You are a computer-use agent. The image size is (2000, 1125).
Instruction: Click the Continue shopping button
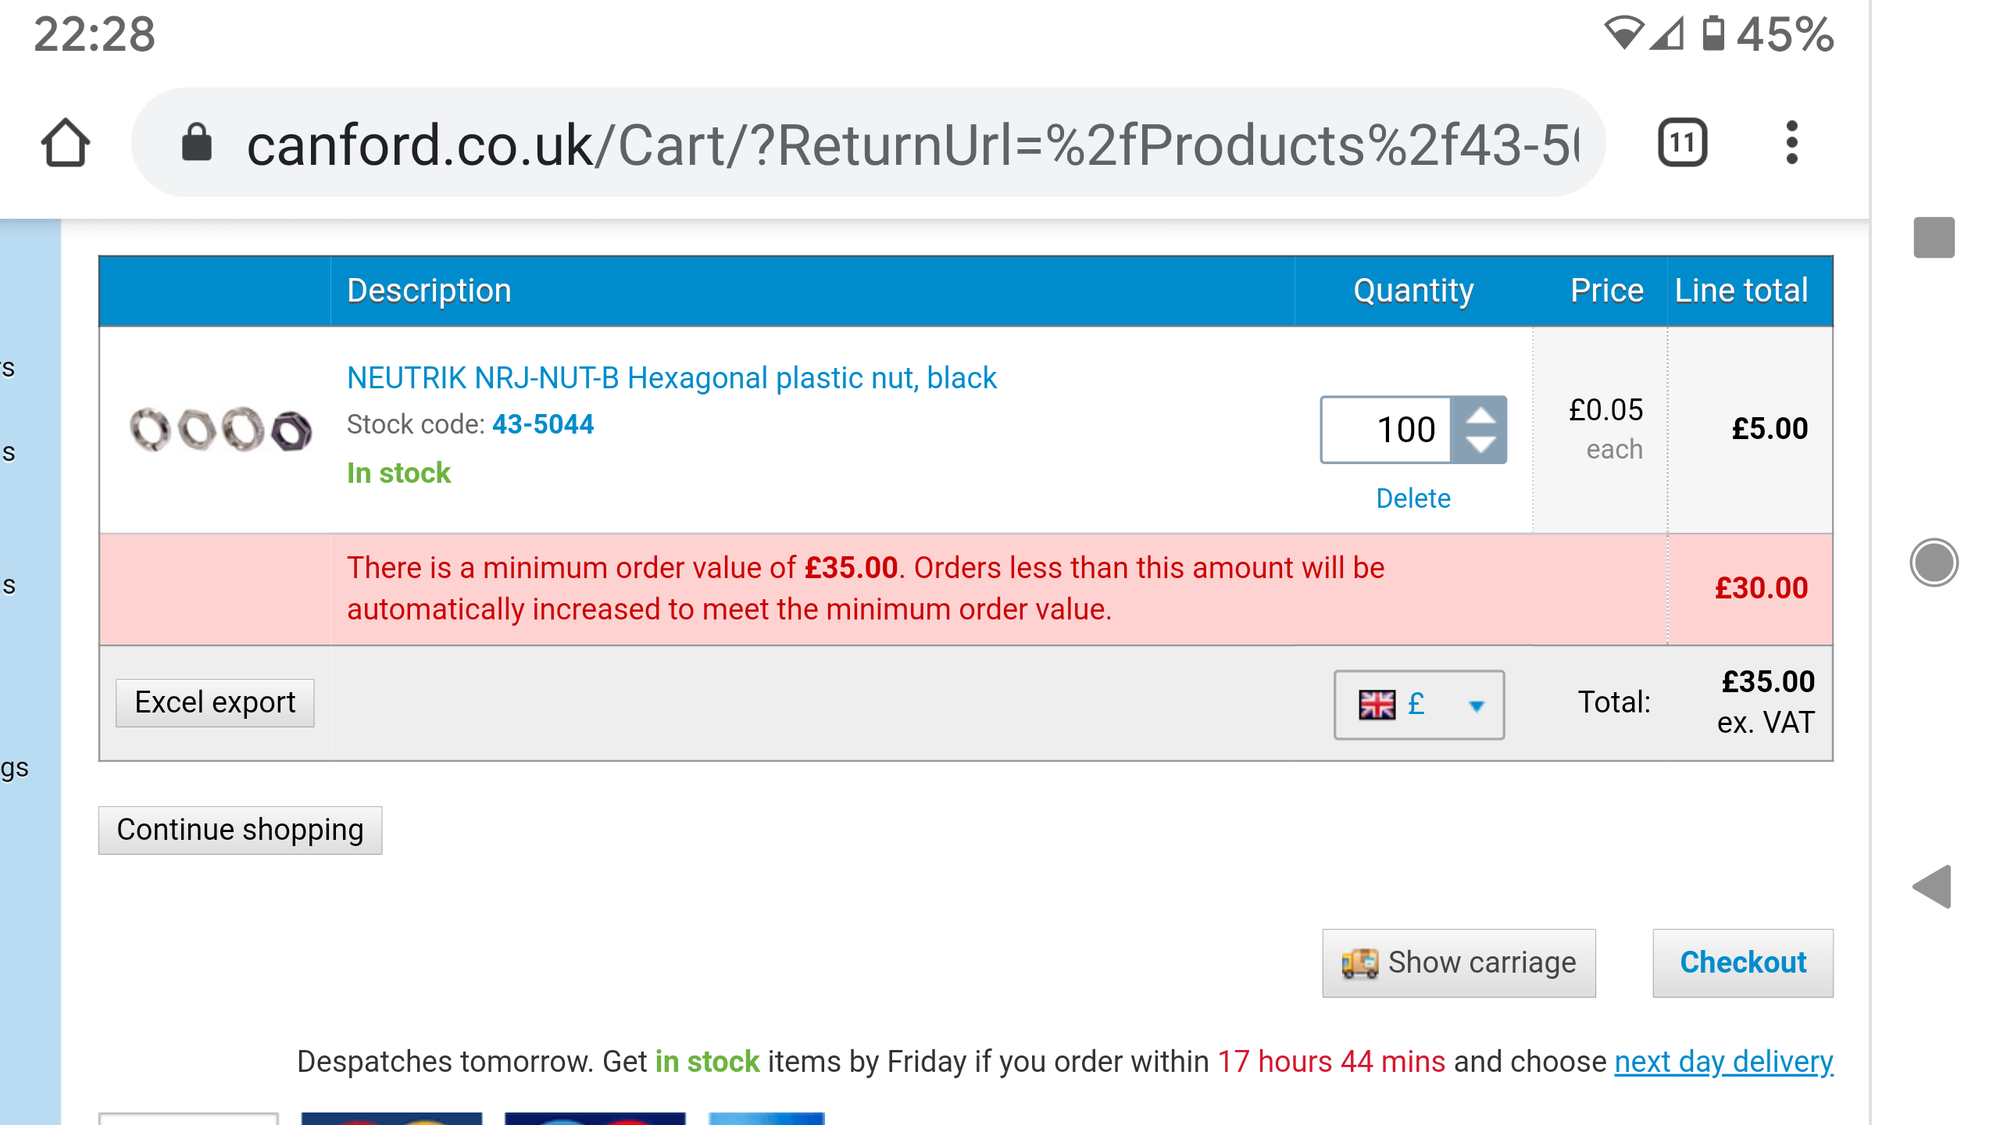[240, 830]
